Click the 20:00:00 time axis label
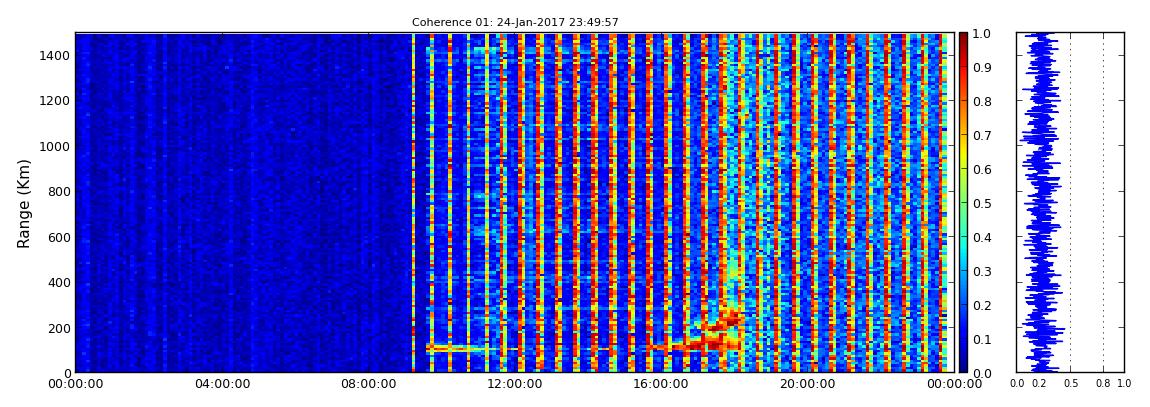The width and height of the screenshot is (1150, 407). (805, 384)
